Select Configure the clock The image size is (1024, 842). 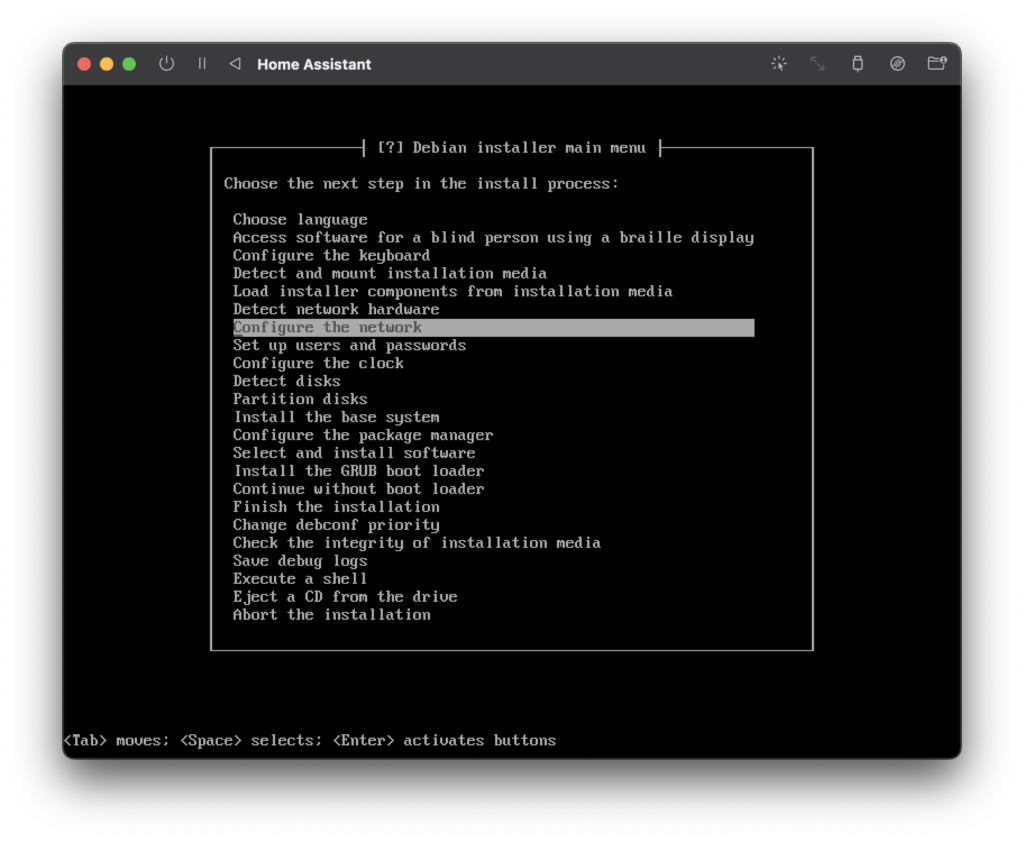point(493,363)
